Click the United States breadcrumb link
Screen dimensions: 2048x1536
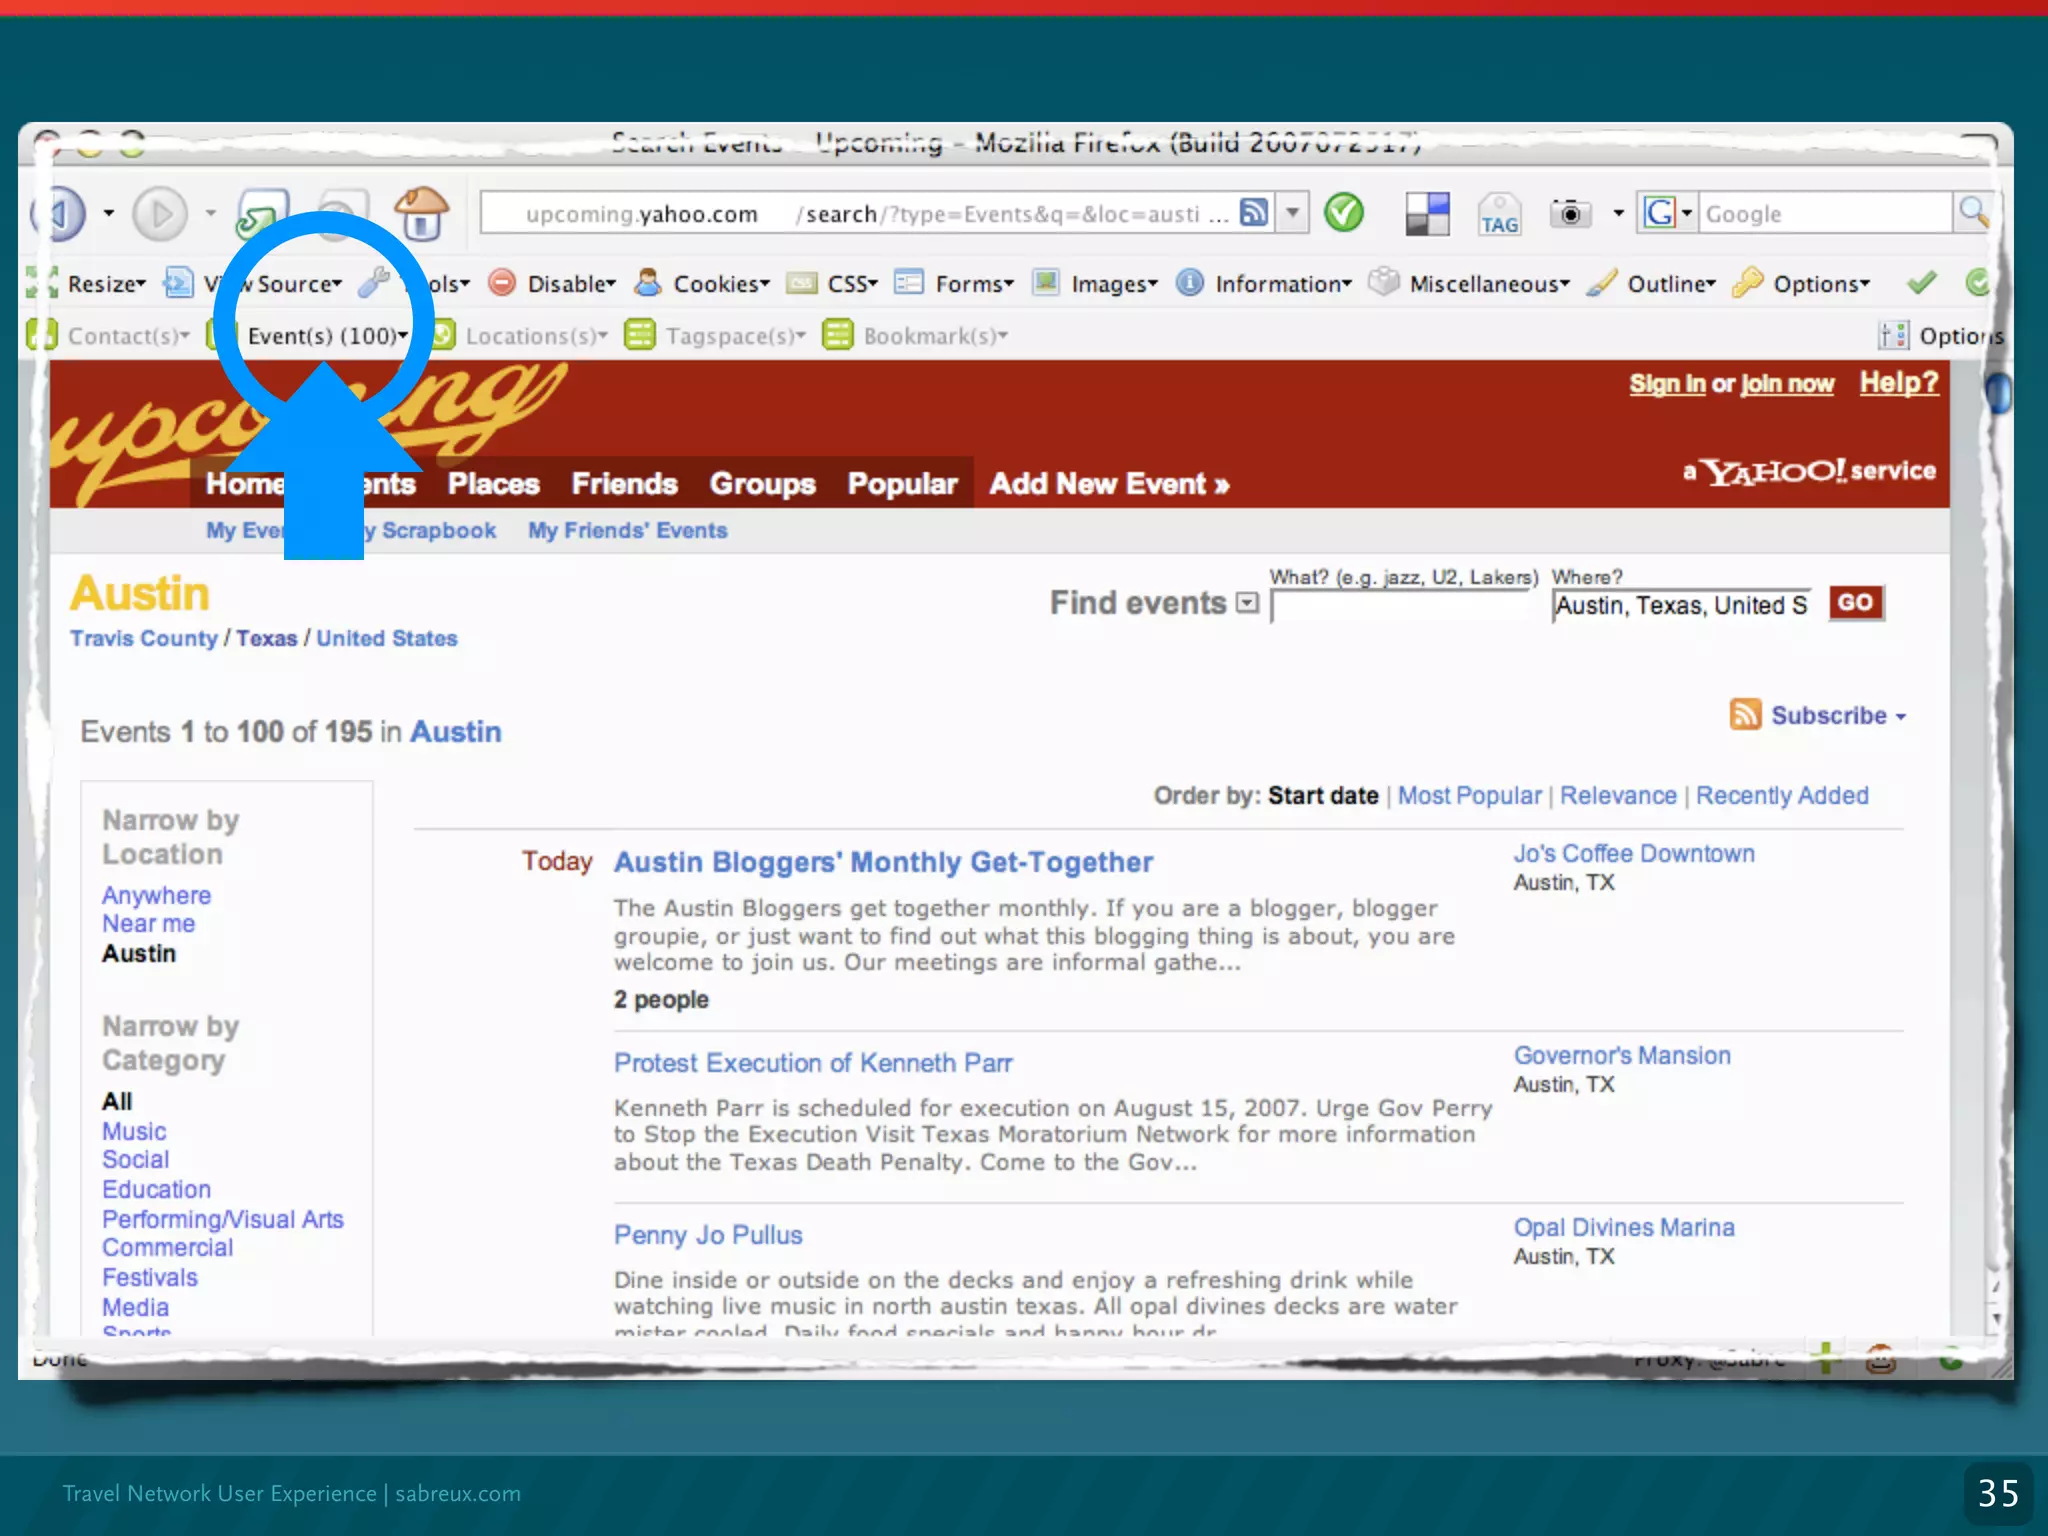pyautogui.click(x=386, y=638)
